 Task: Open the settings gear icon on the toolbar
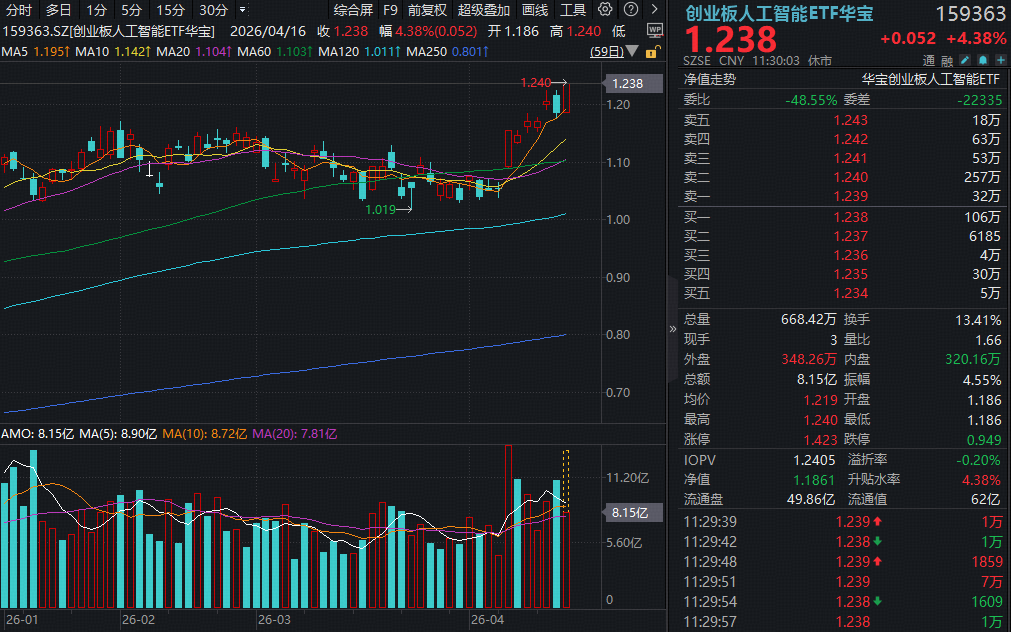tap(605, 9)
